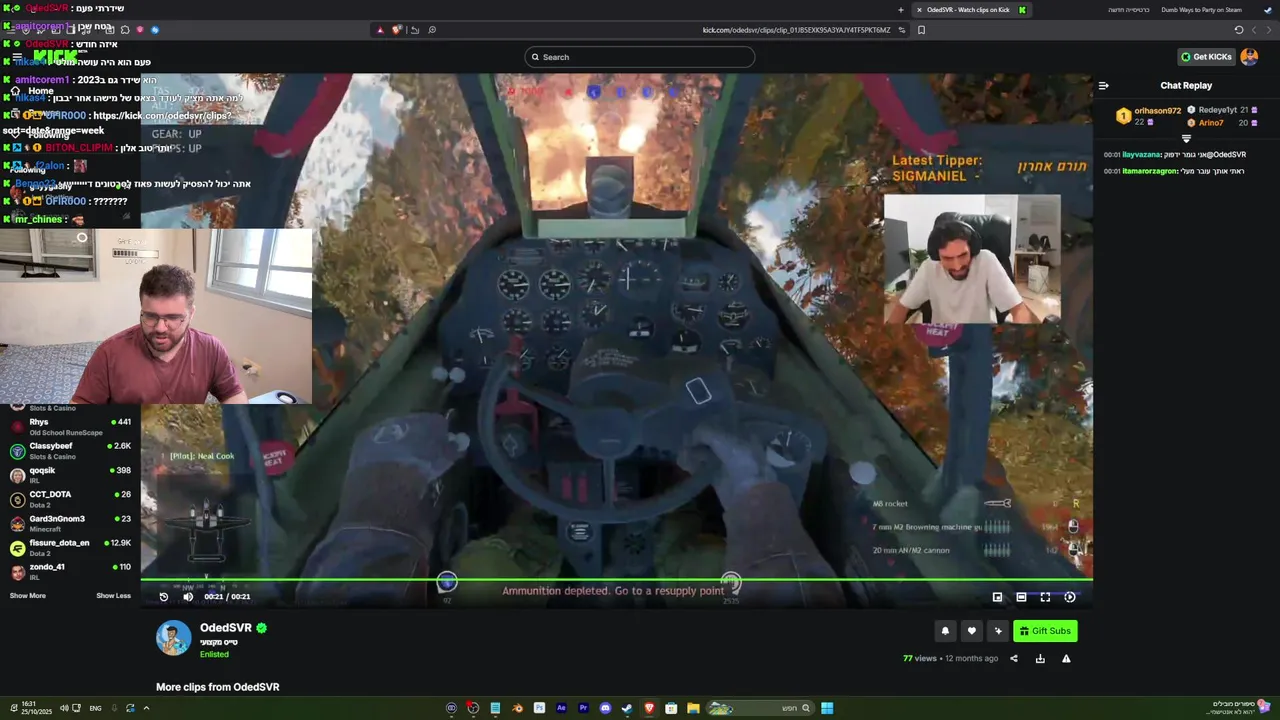Open the user profile avatar menu
1280x720 pixels.
(1249, 57)
